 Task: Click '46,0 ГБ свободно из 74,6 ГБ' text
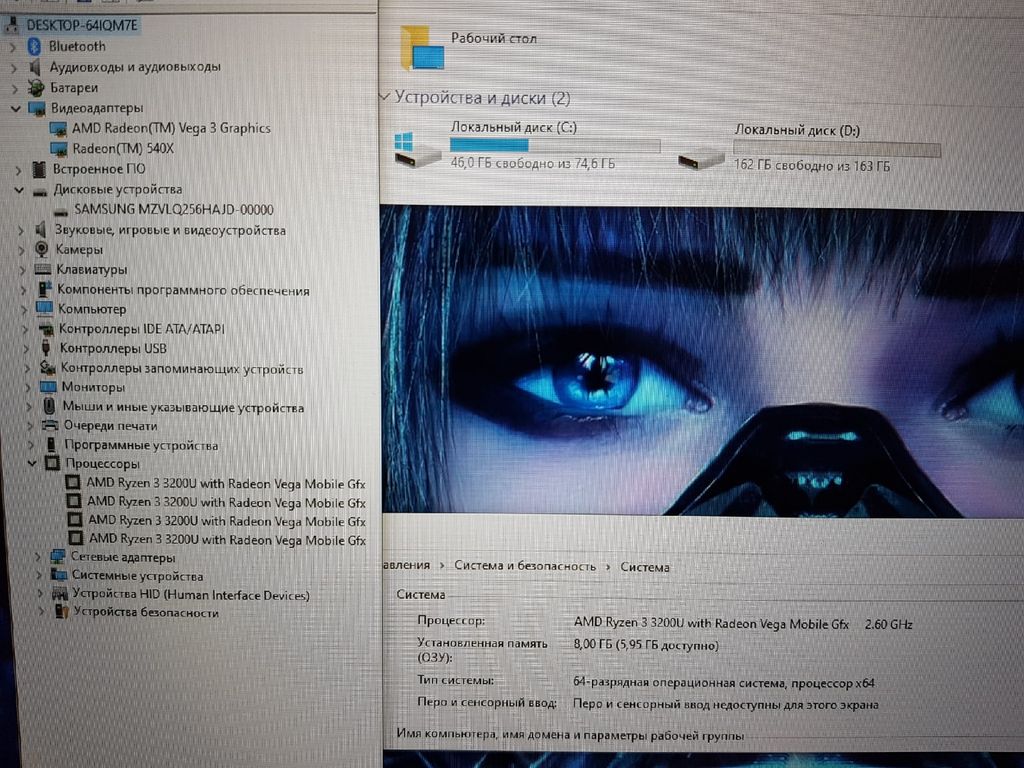(x=532, y=163)
